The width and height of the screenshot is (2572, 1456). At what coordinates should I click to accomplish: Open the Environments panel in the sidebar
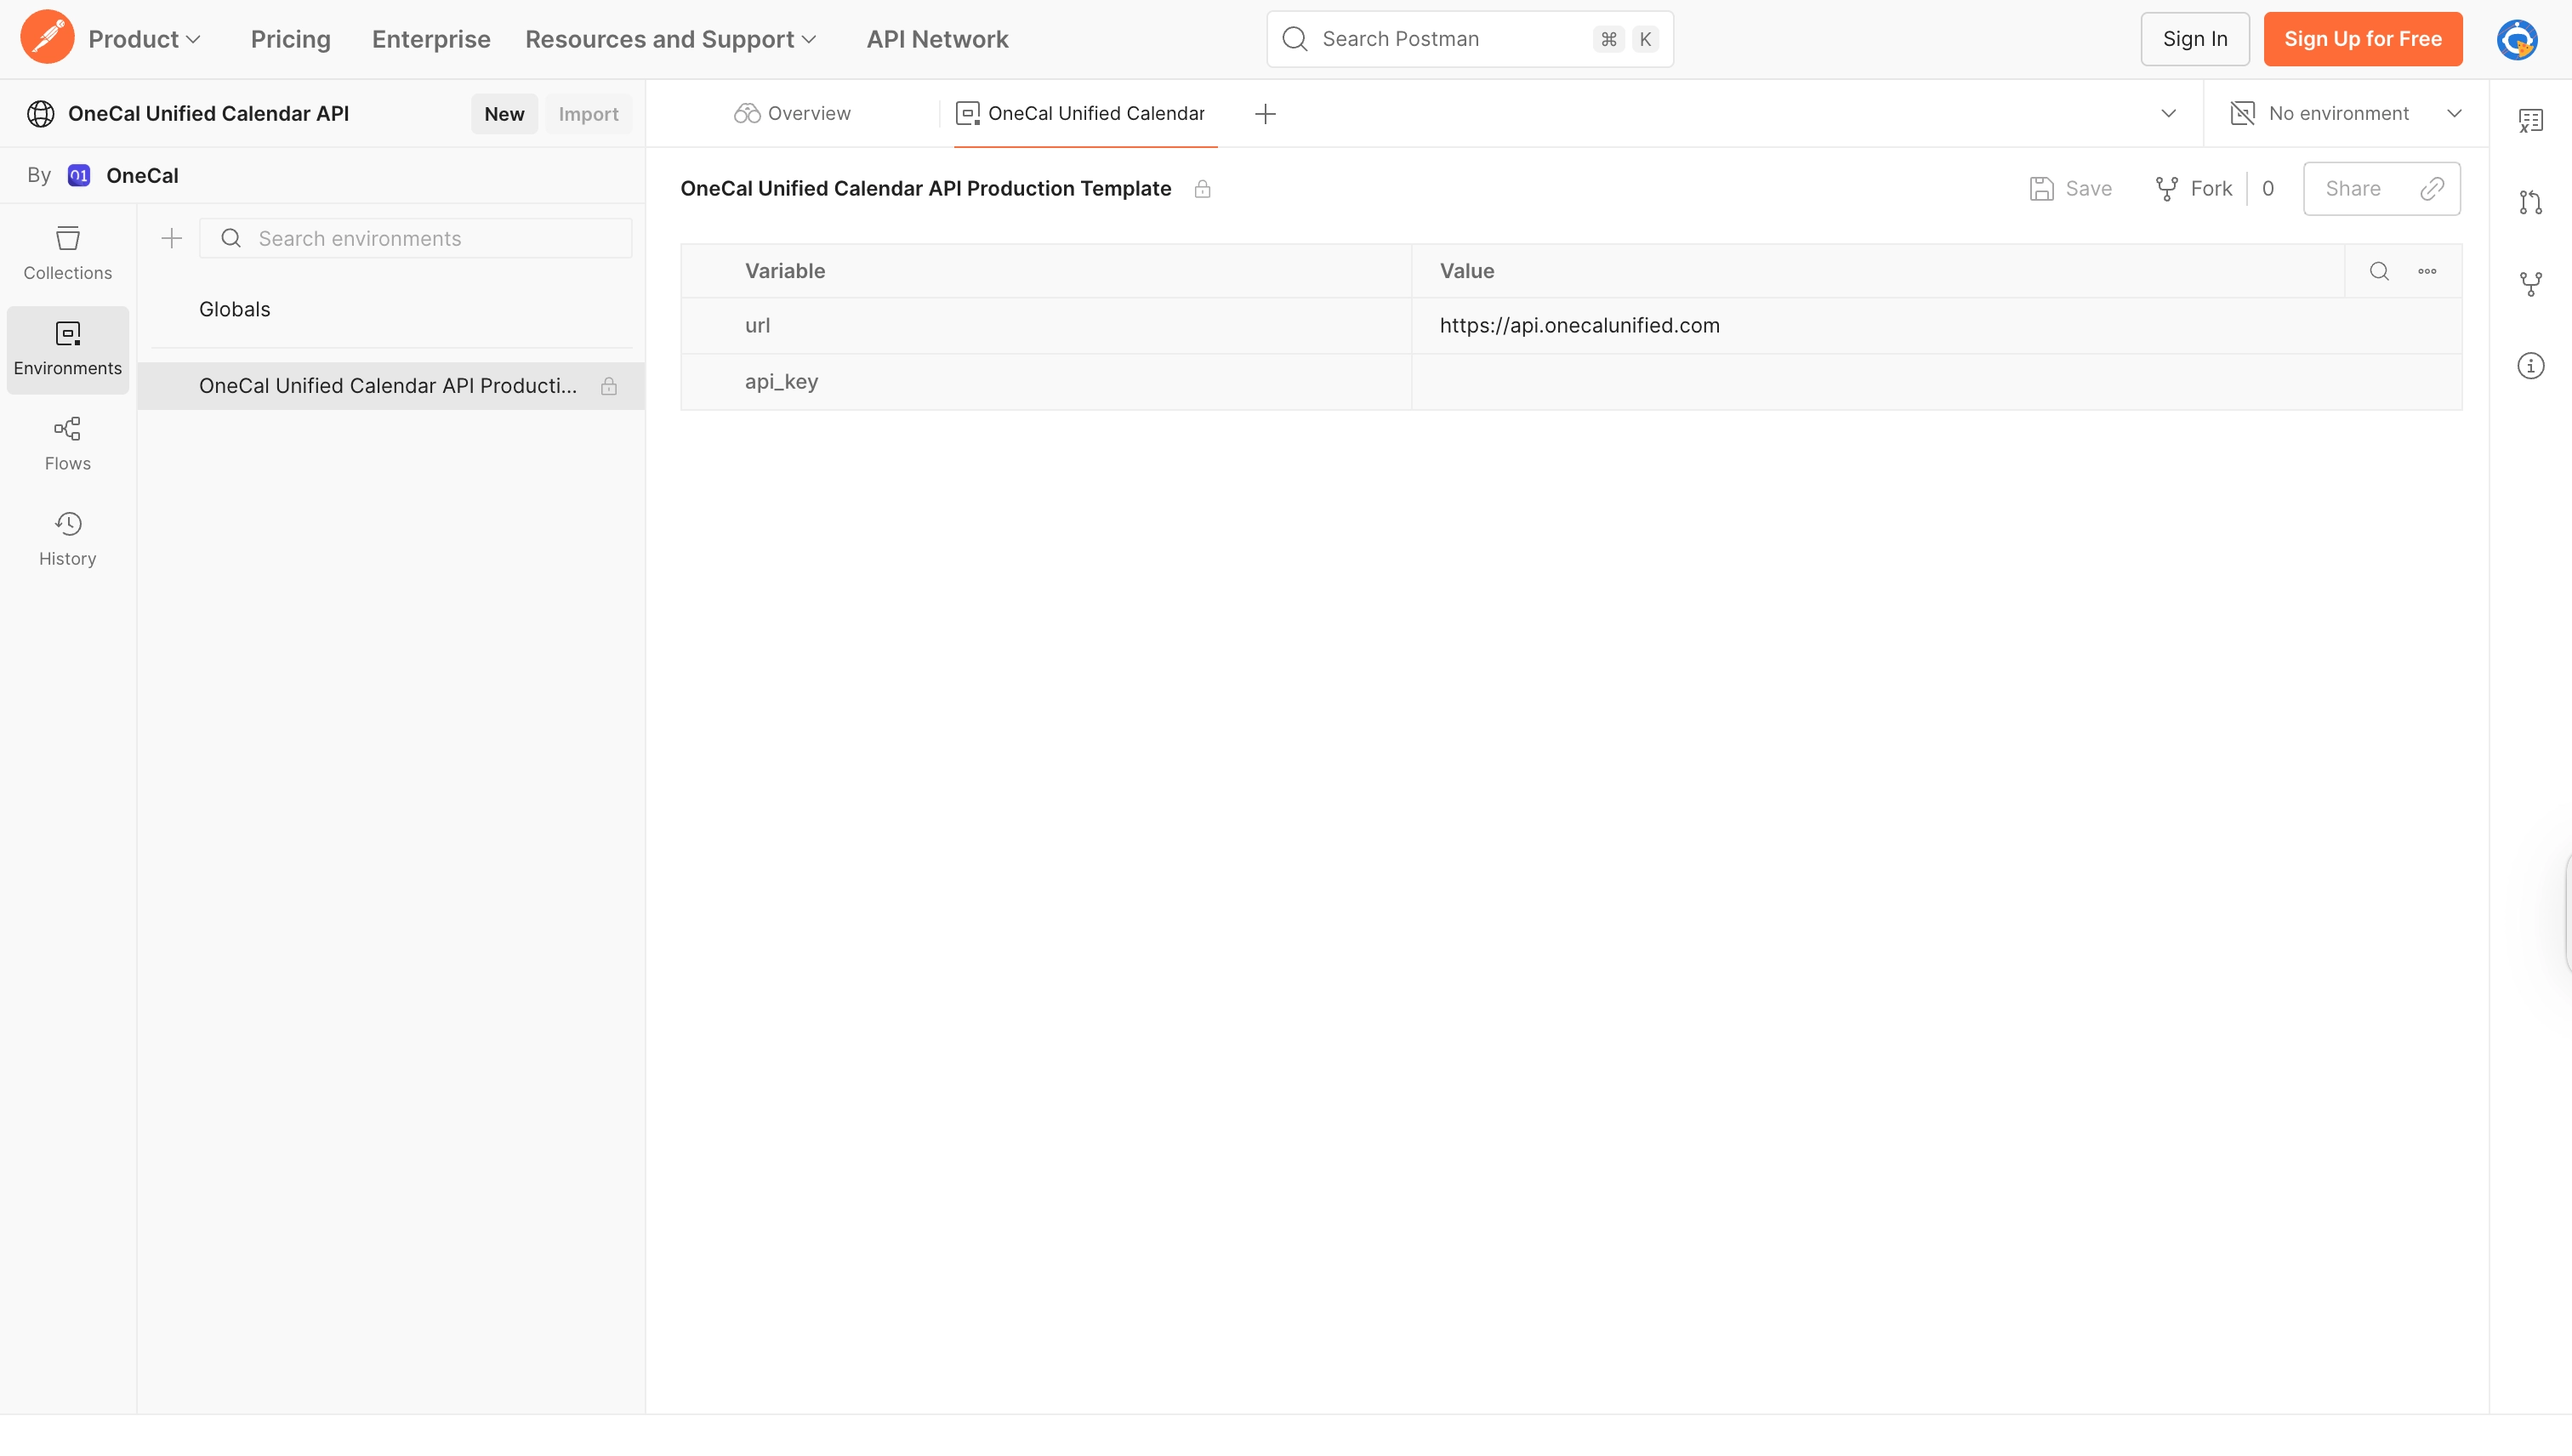click(x=67, y=349)
